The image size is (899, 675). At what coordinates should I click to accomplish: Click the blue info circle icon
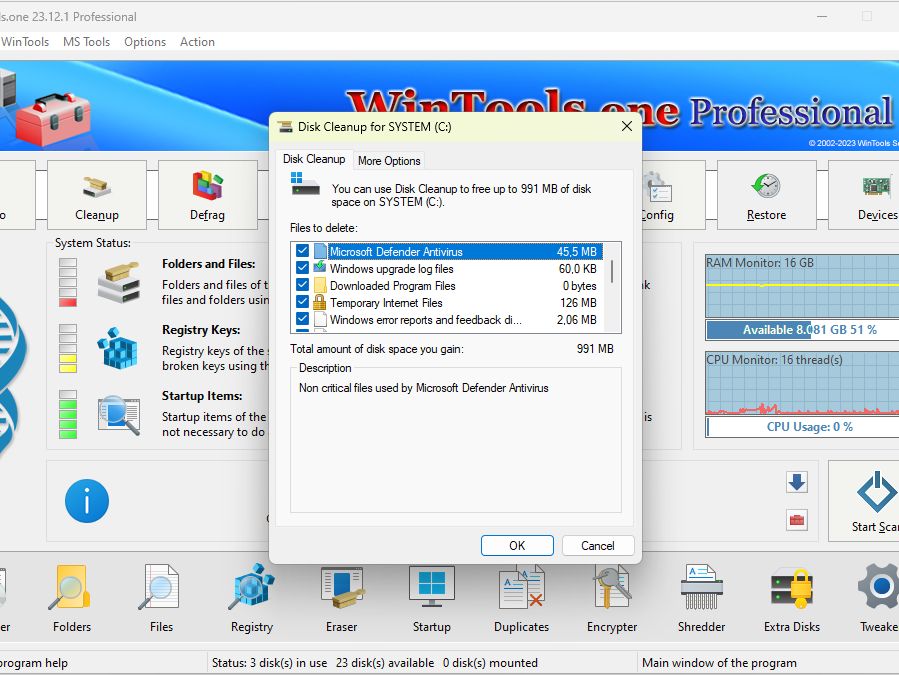point(87,501)
